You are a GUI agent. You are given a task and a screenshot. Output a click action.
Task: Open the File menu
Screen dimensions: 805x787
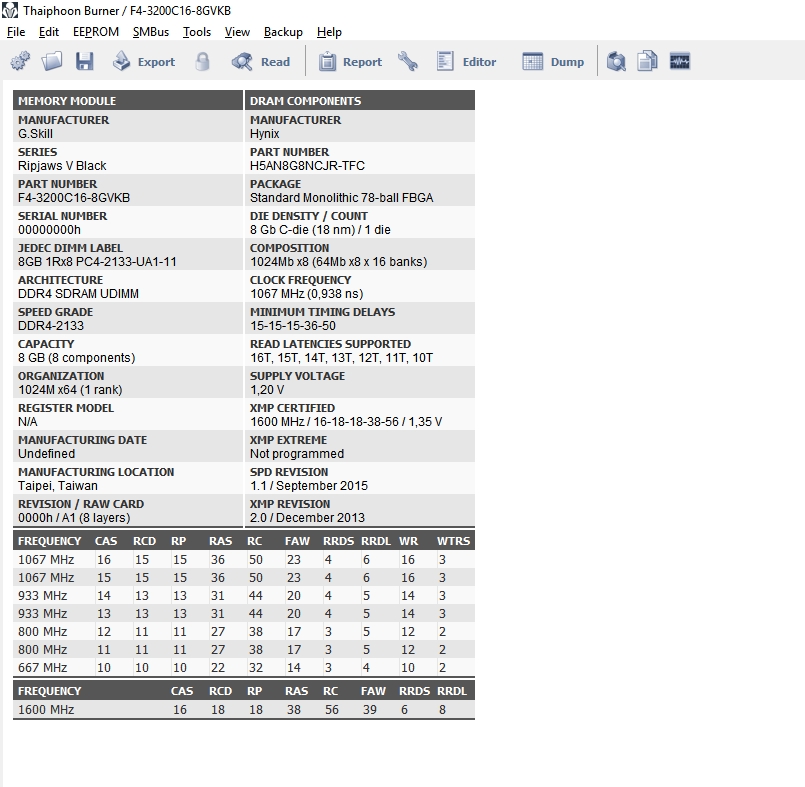[16, 32]
